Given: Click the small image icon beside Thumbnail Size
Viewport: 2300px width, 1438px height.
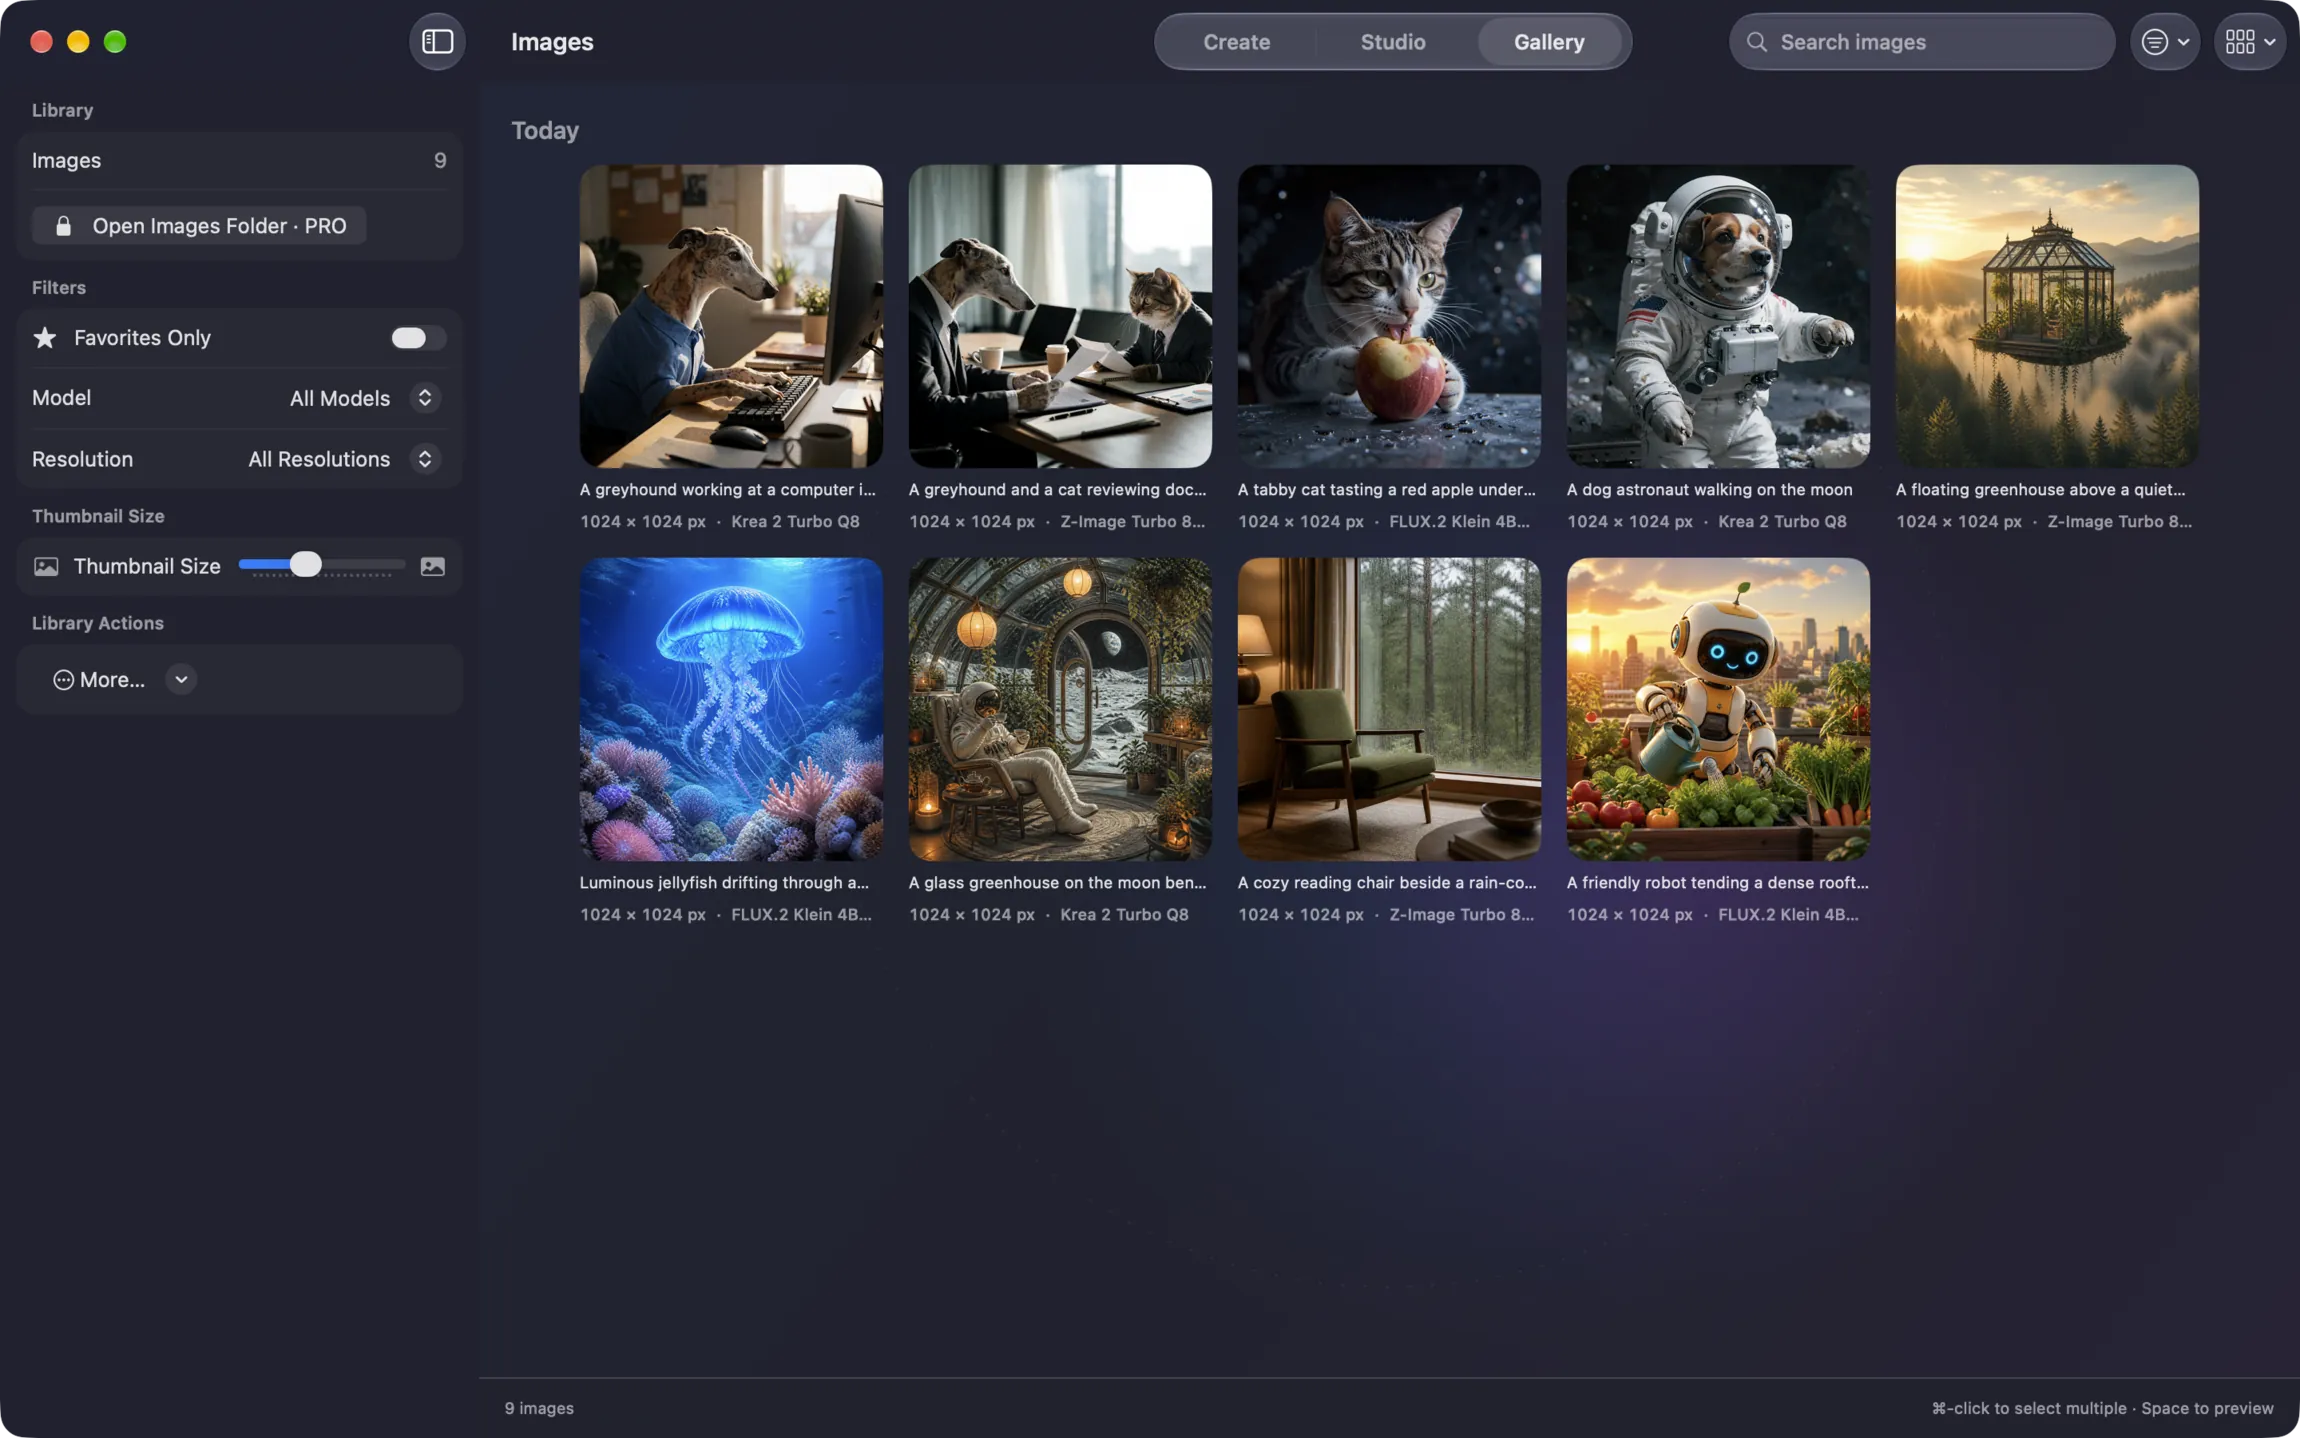Looking at the screenshot, I should pyautogui.click(x=46, y=566).
